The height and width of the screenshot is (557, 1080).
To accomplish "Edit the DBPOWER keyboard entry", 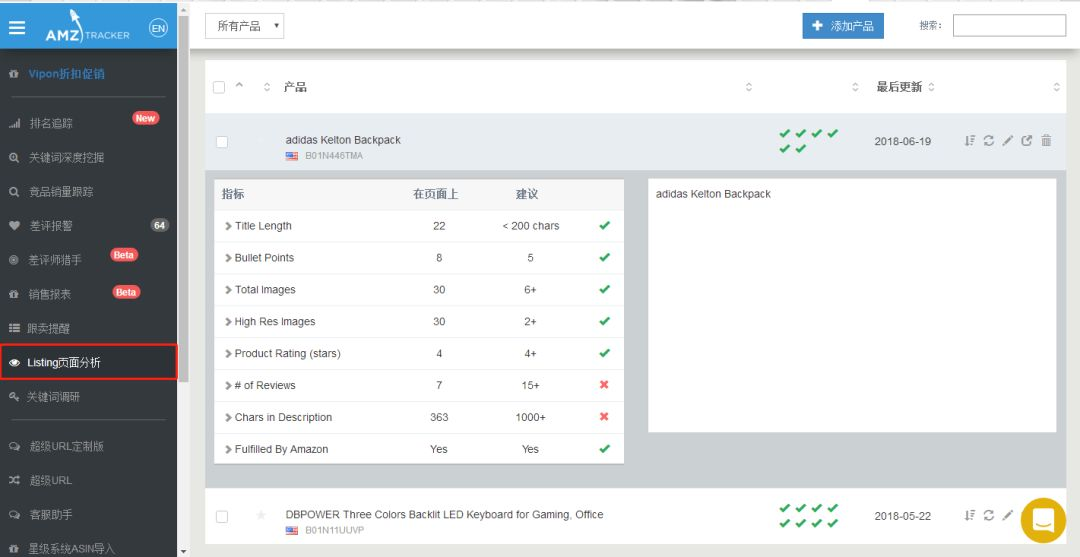I will (1008, 515).
